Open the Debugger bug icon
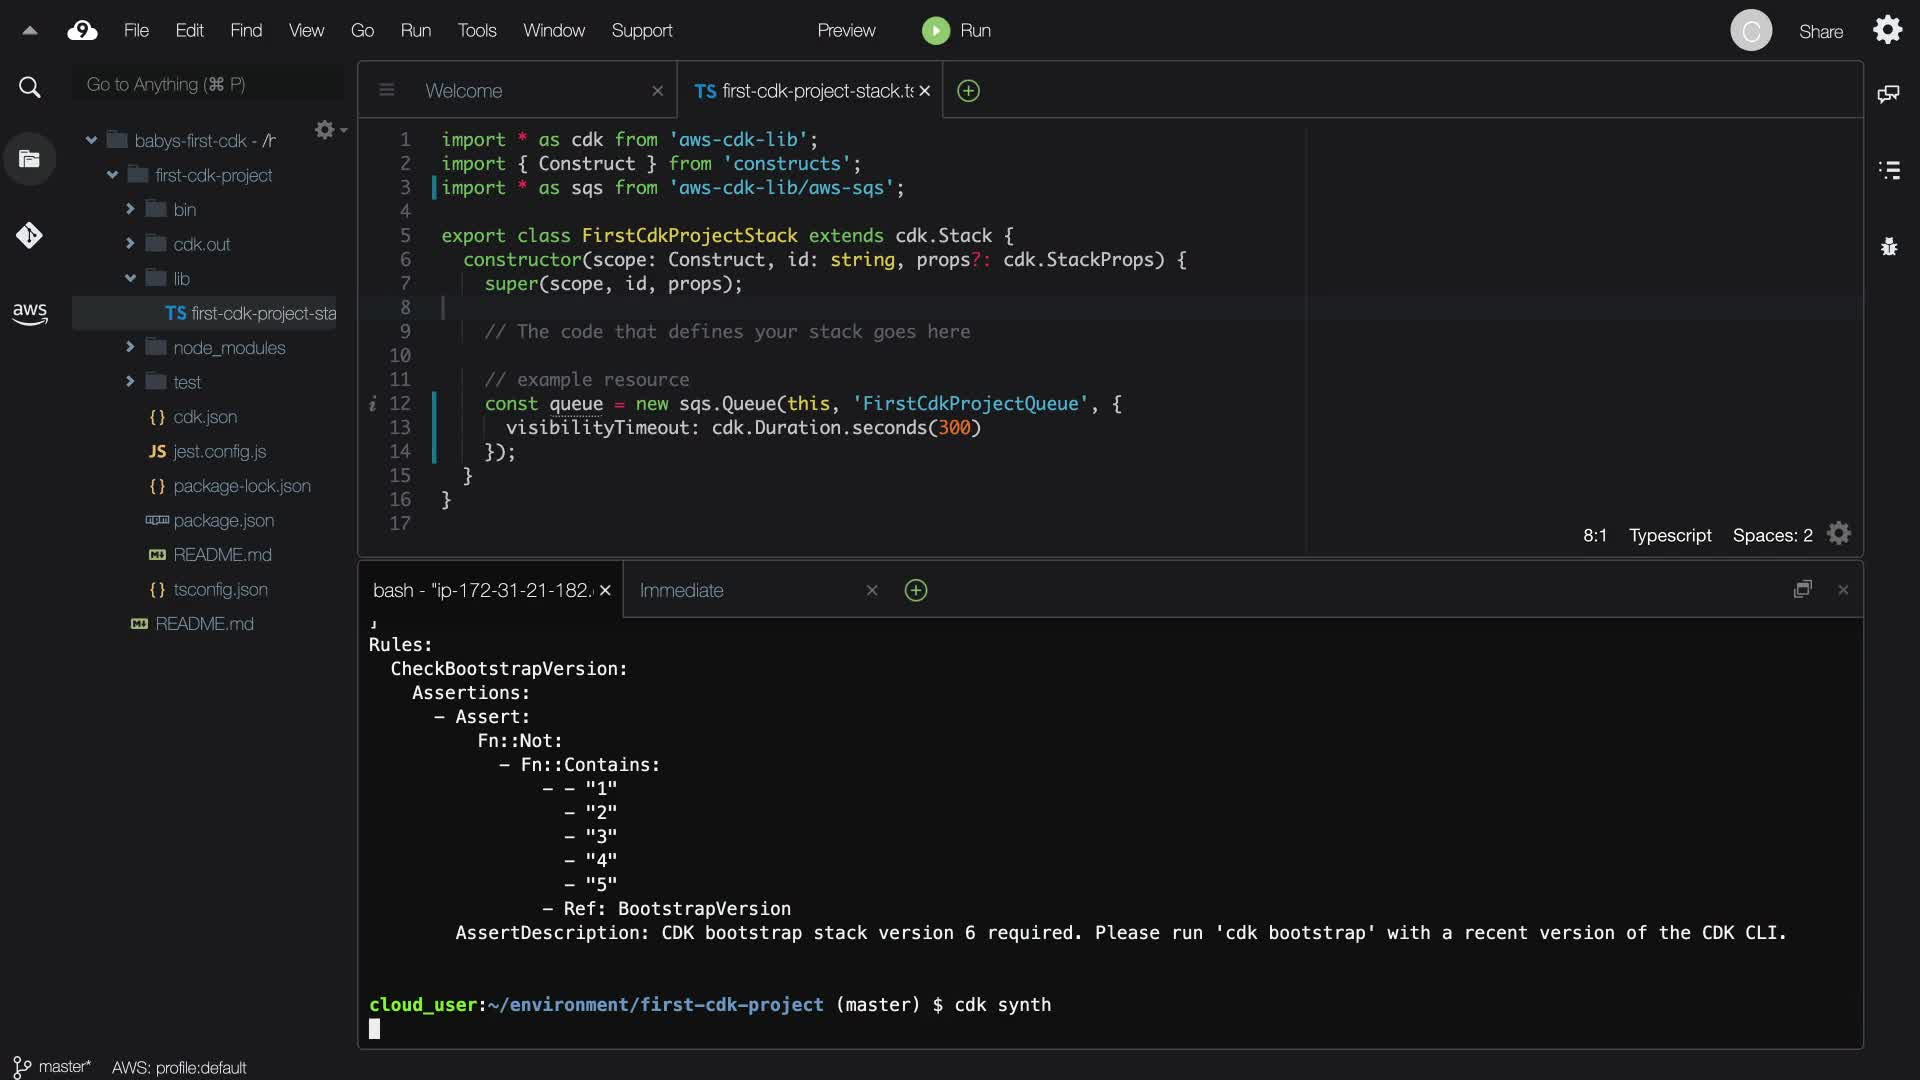Screen dimensions: 1920x1080 tap(1888, 246)
